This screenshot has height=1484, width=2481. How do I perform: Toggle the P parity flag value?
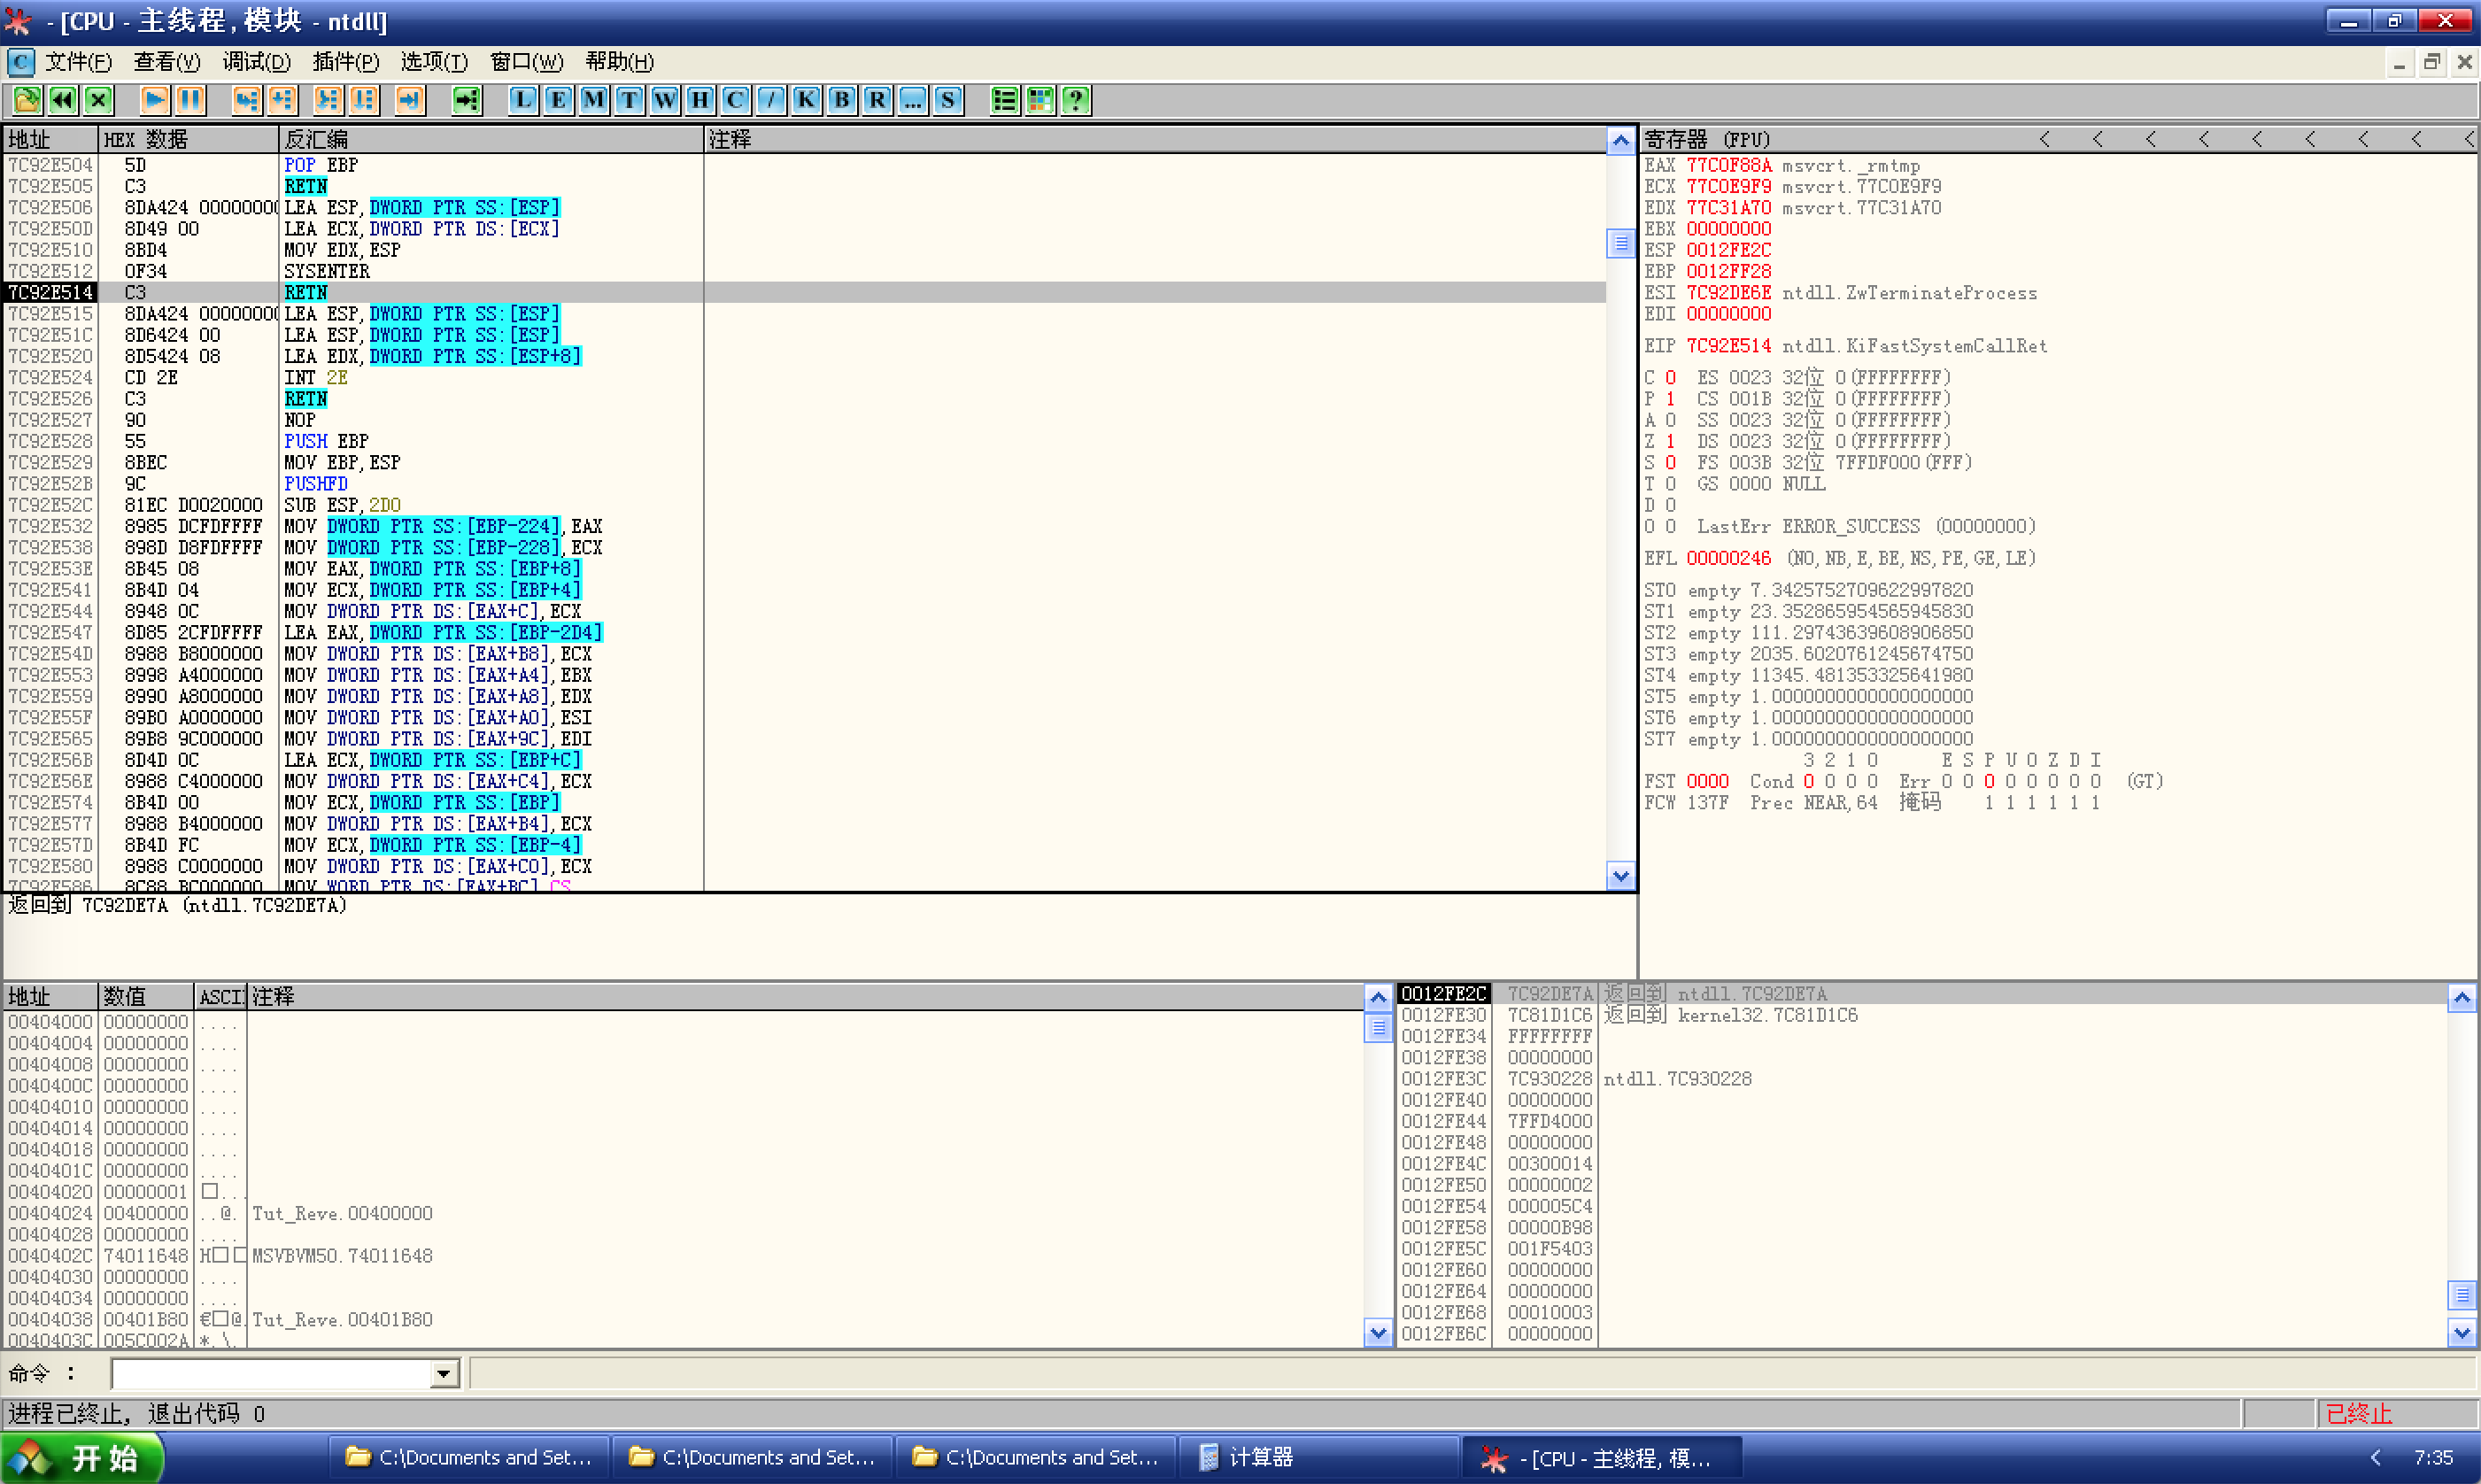click(1670, 398)
